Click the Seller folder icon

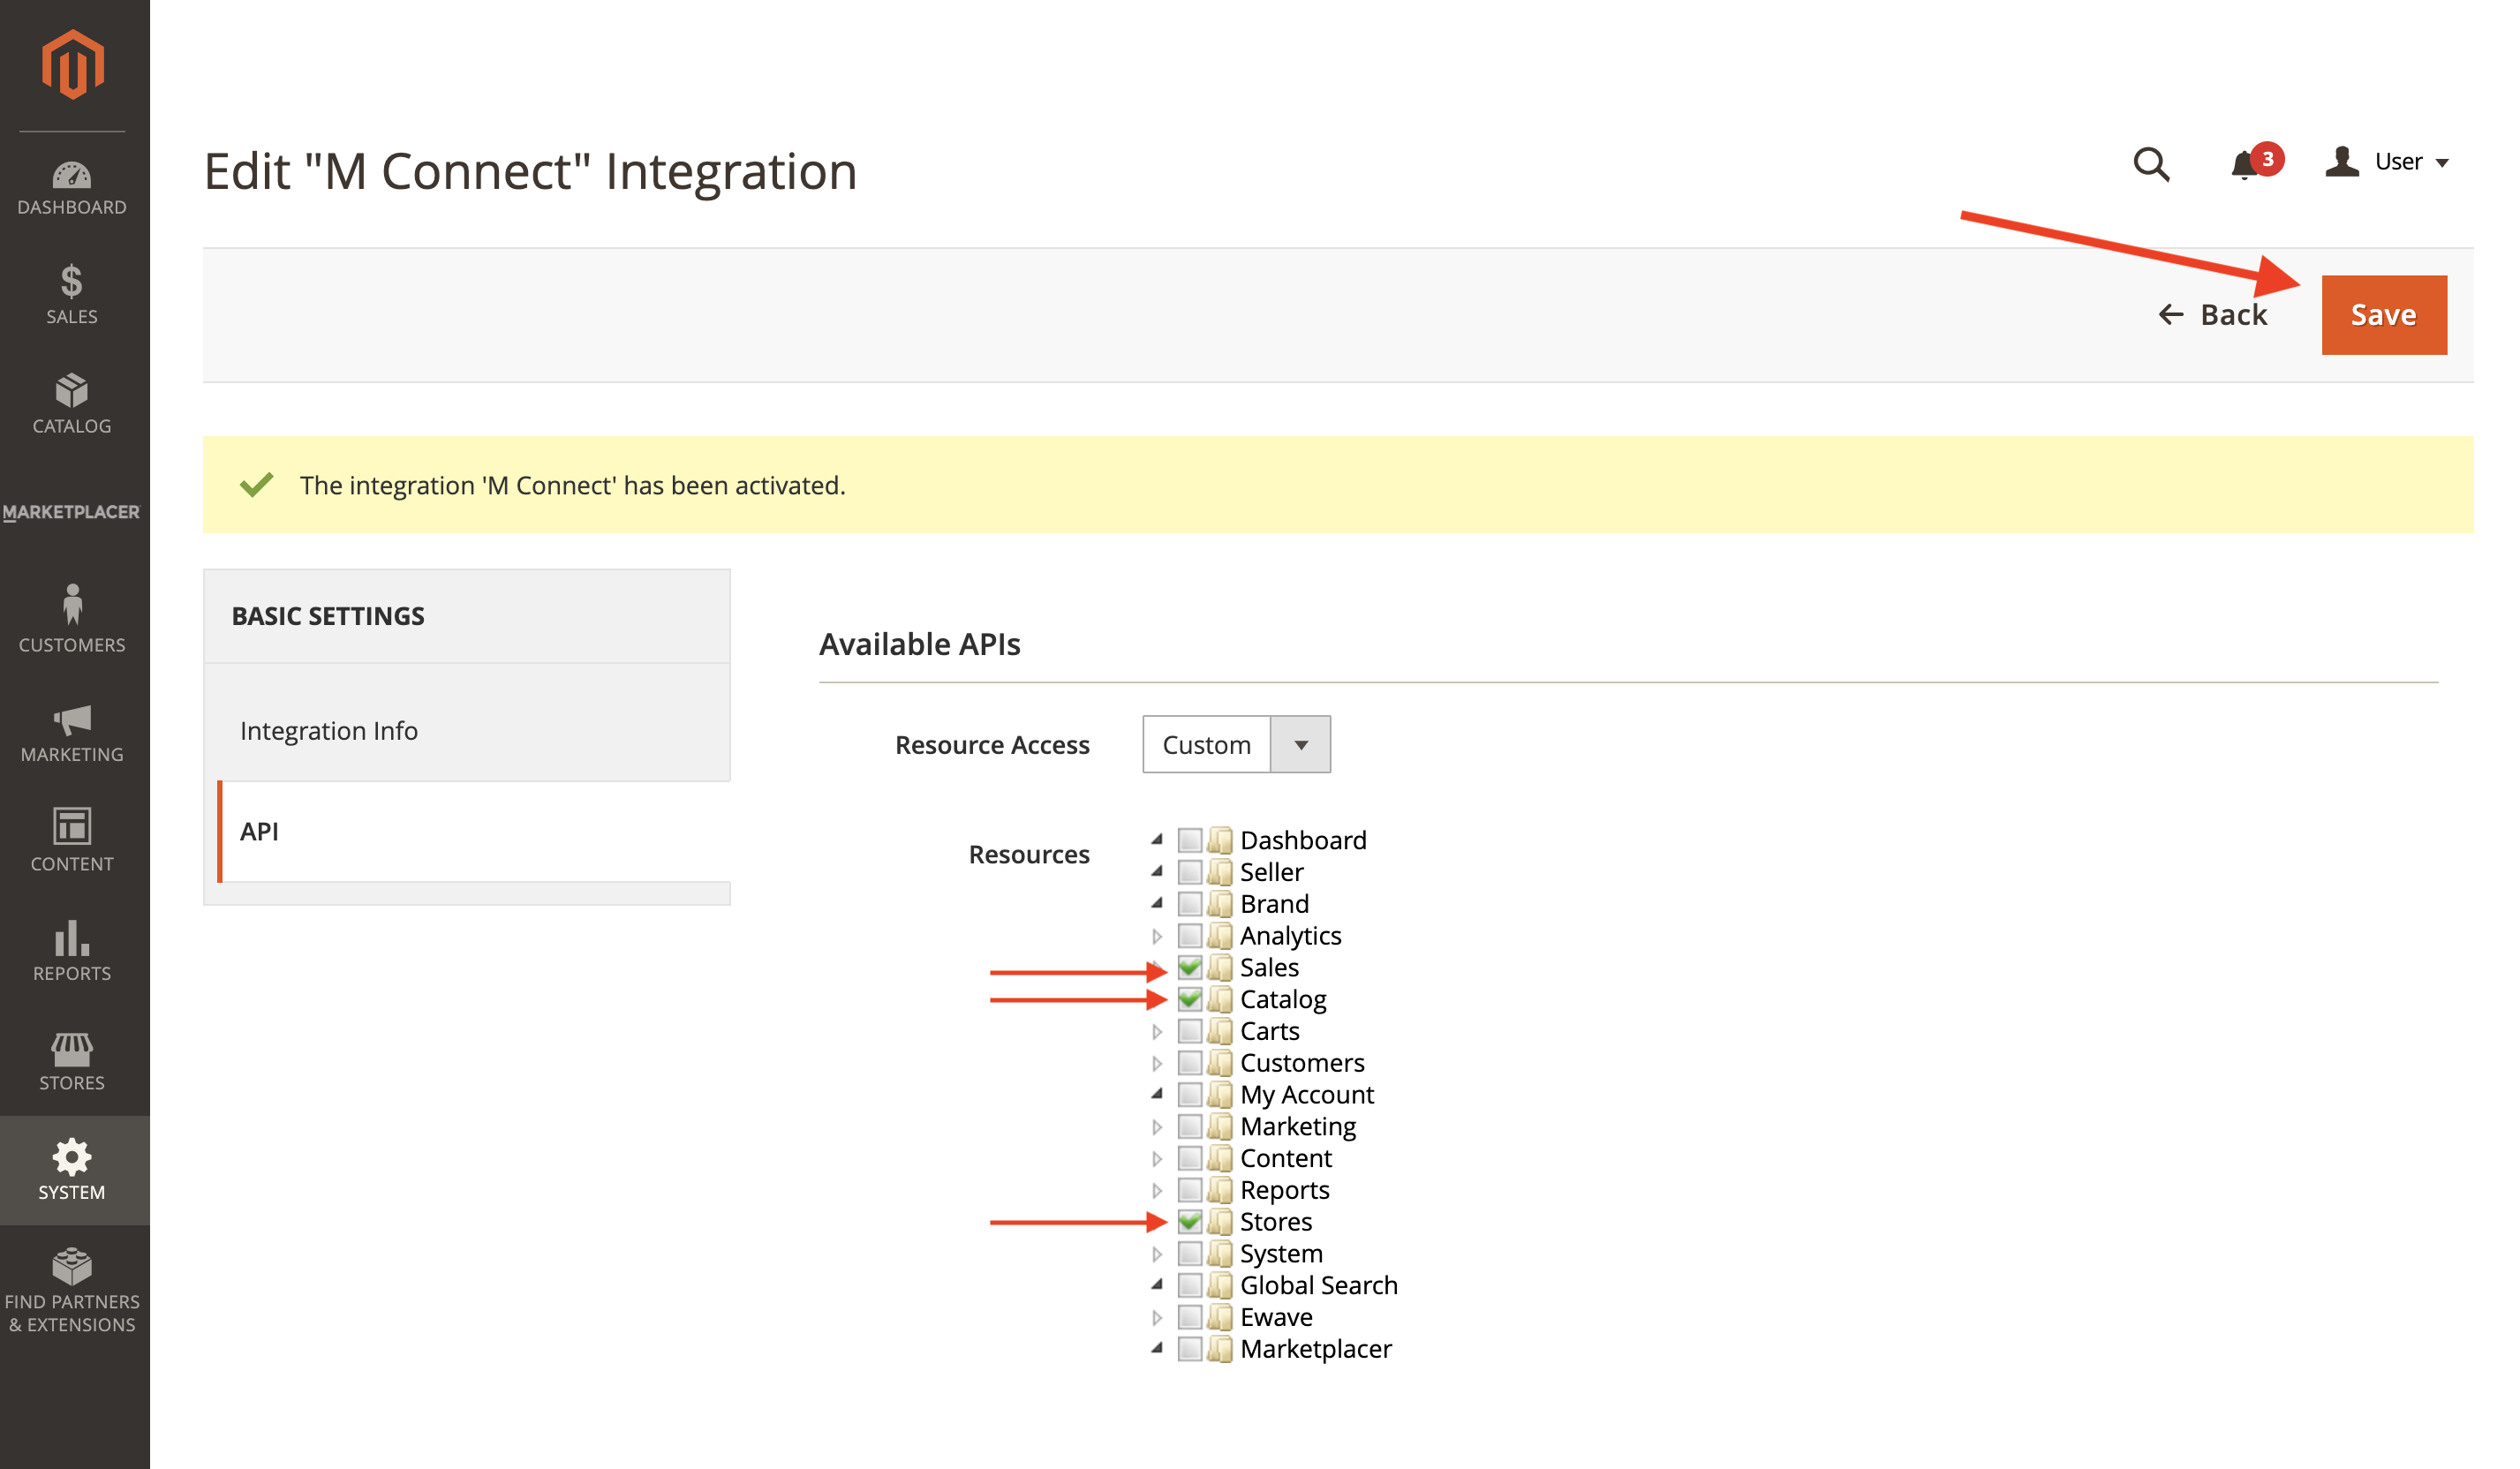(x=1219, y=872)
